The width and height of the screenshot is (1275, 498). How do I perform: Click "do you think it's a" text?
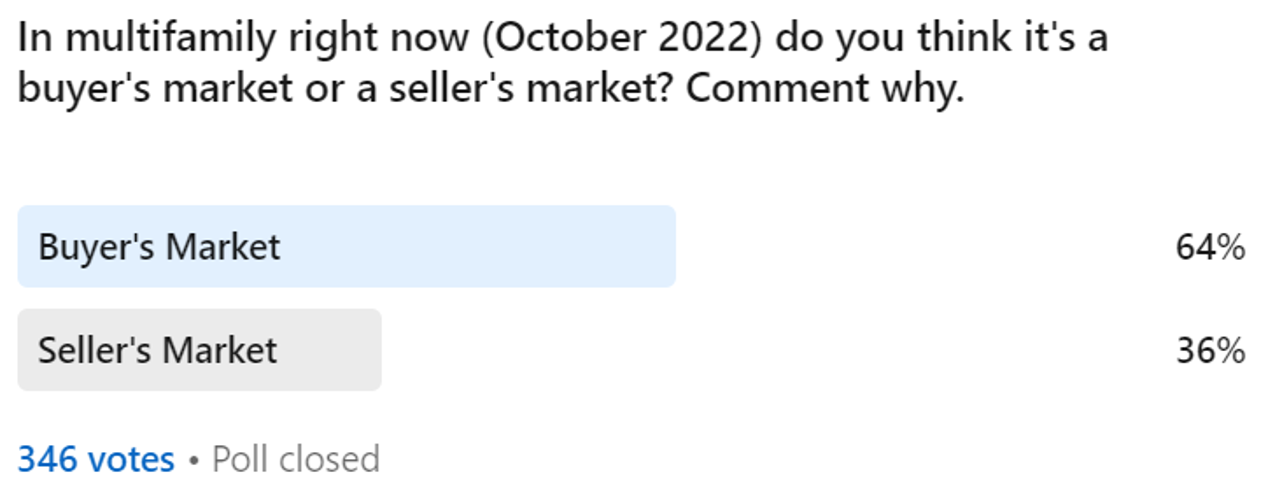(940, 39)
